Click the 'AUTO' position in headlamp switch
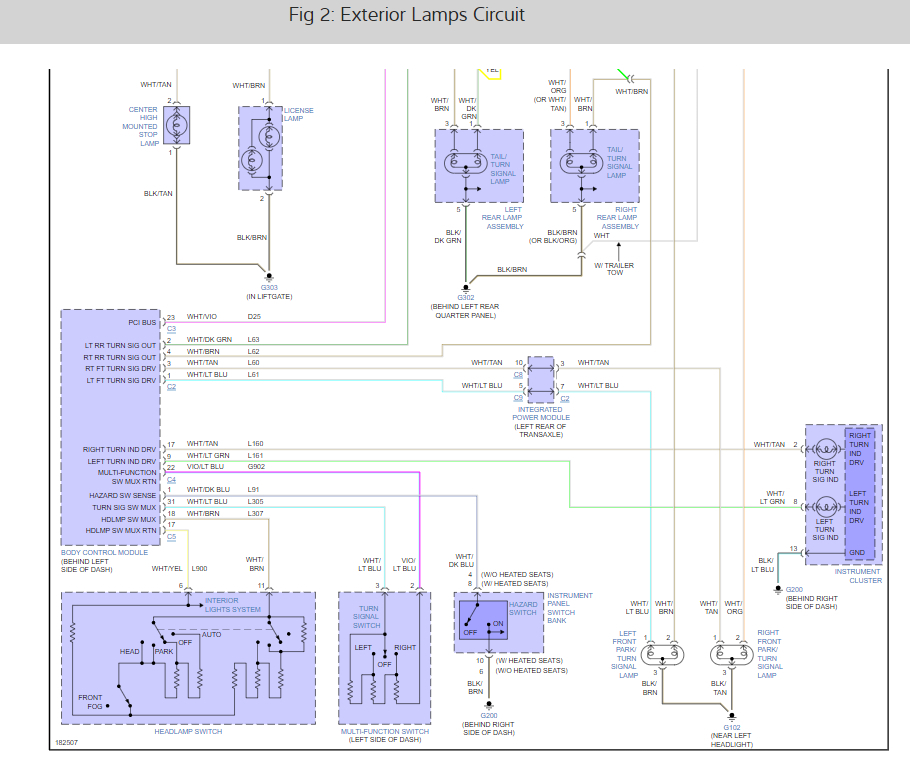 [211, 635]
